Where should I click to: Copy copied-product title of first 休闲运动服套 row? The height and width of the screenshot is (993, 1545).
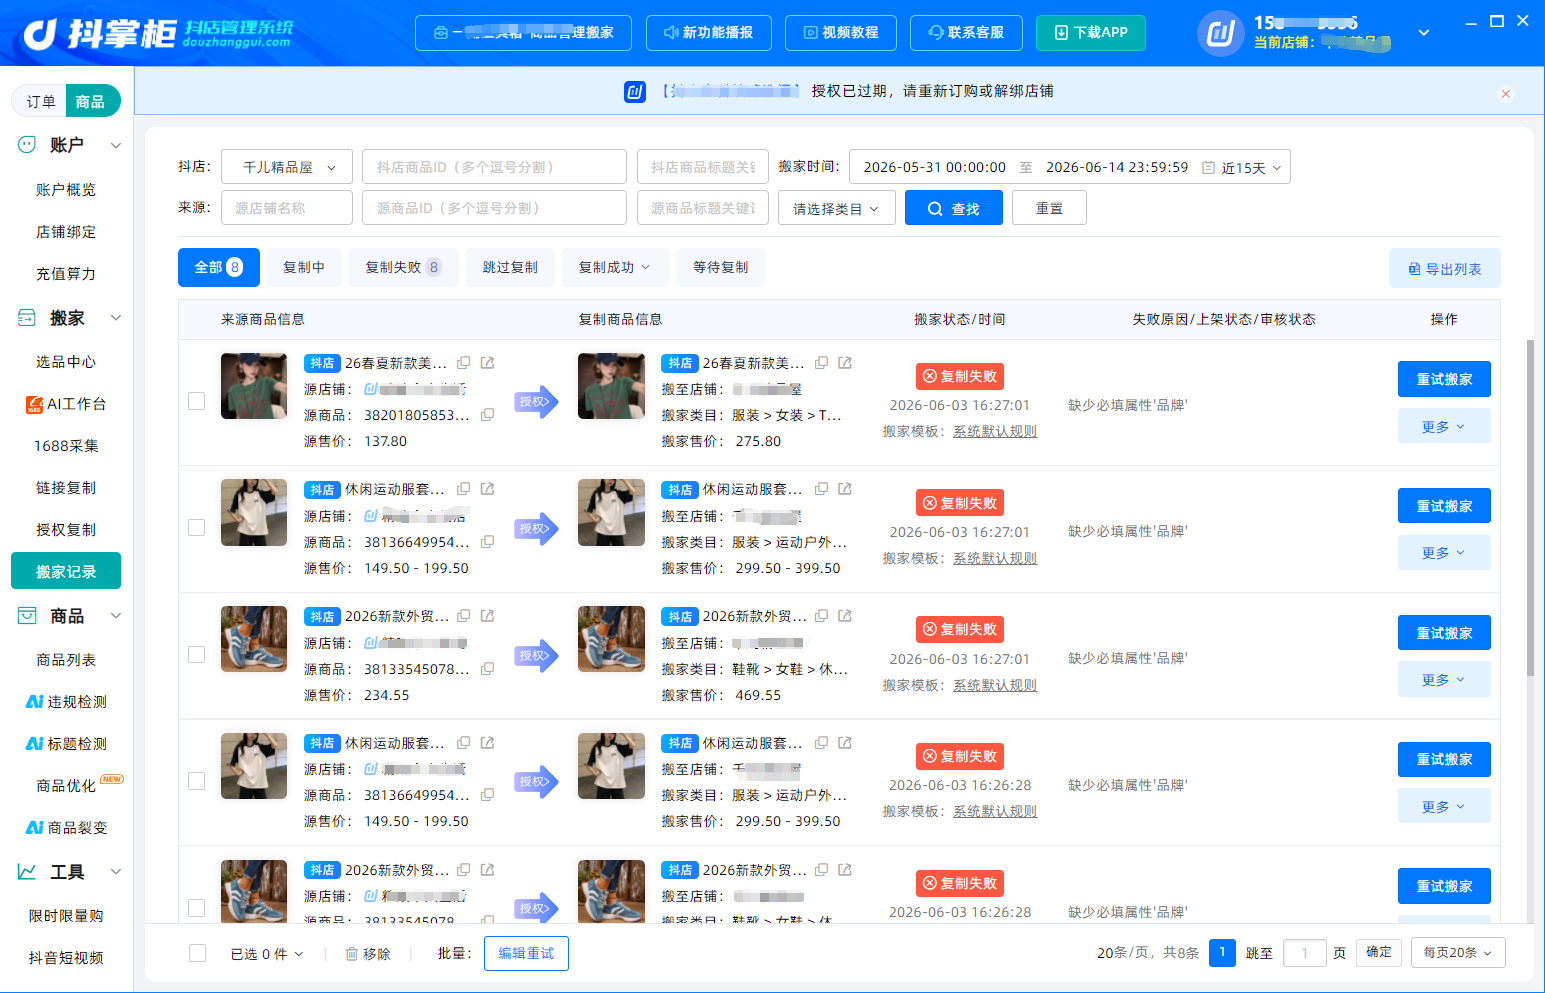822,489
